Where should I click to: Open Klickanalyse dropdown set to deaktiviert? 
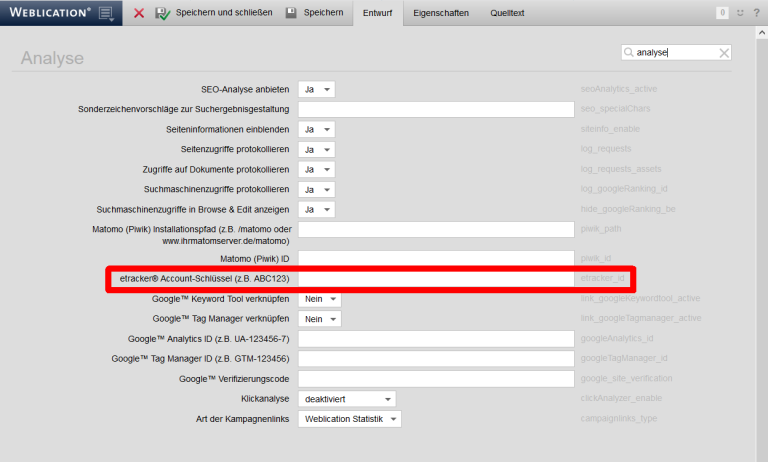coord(346,399)
